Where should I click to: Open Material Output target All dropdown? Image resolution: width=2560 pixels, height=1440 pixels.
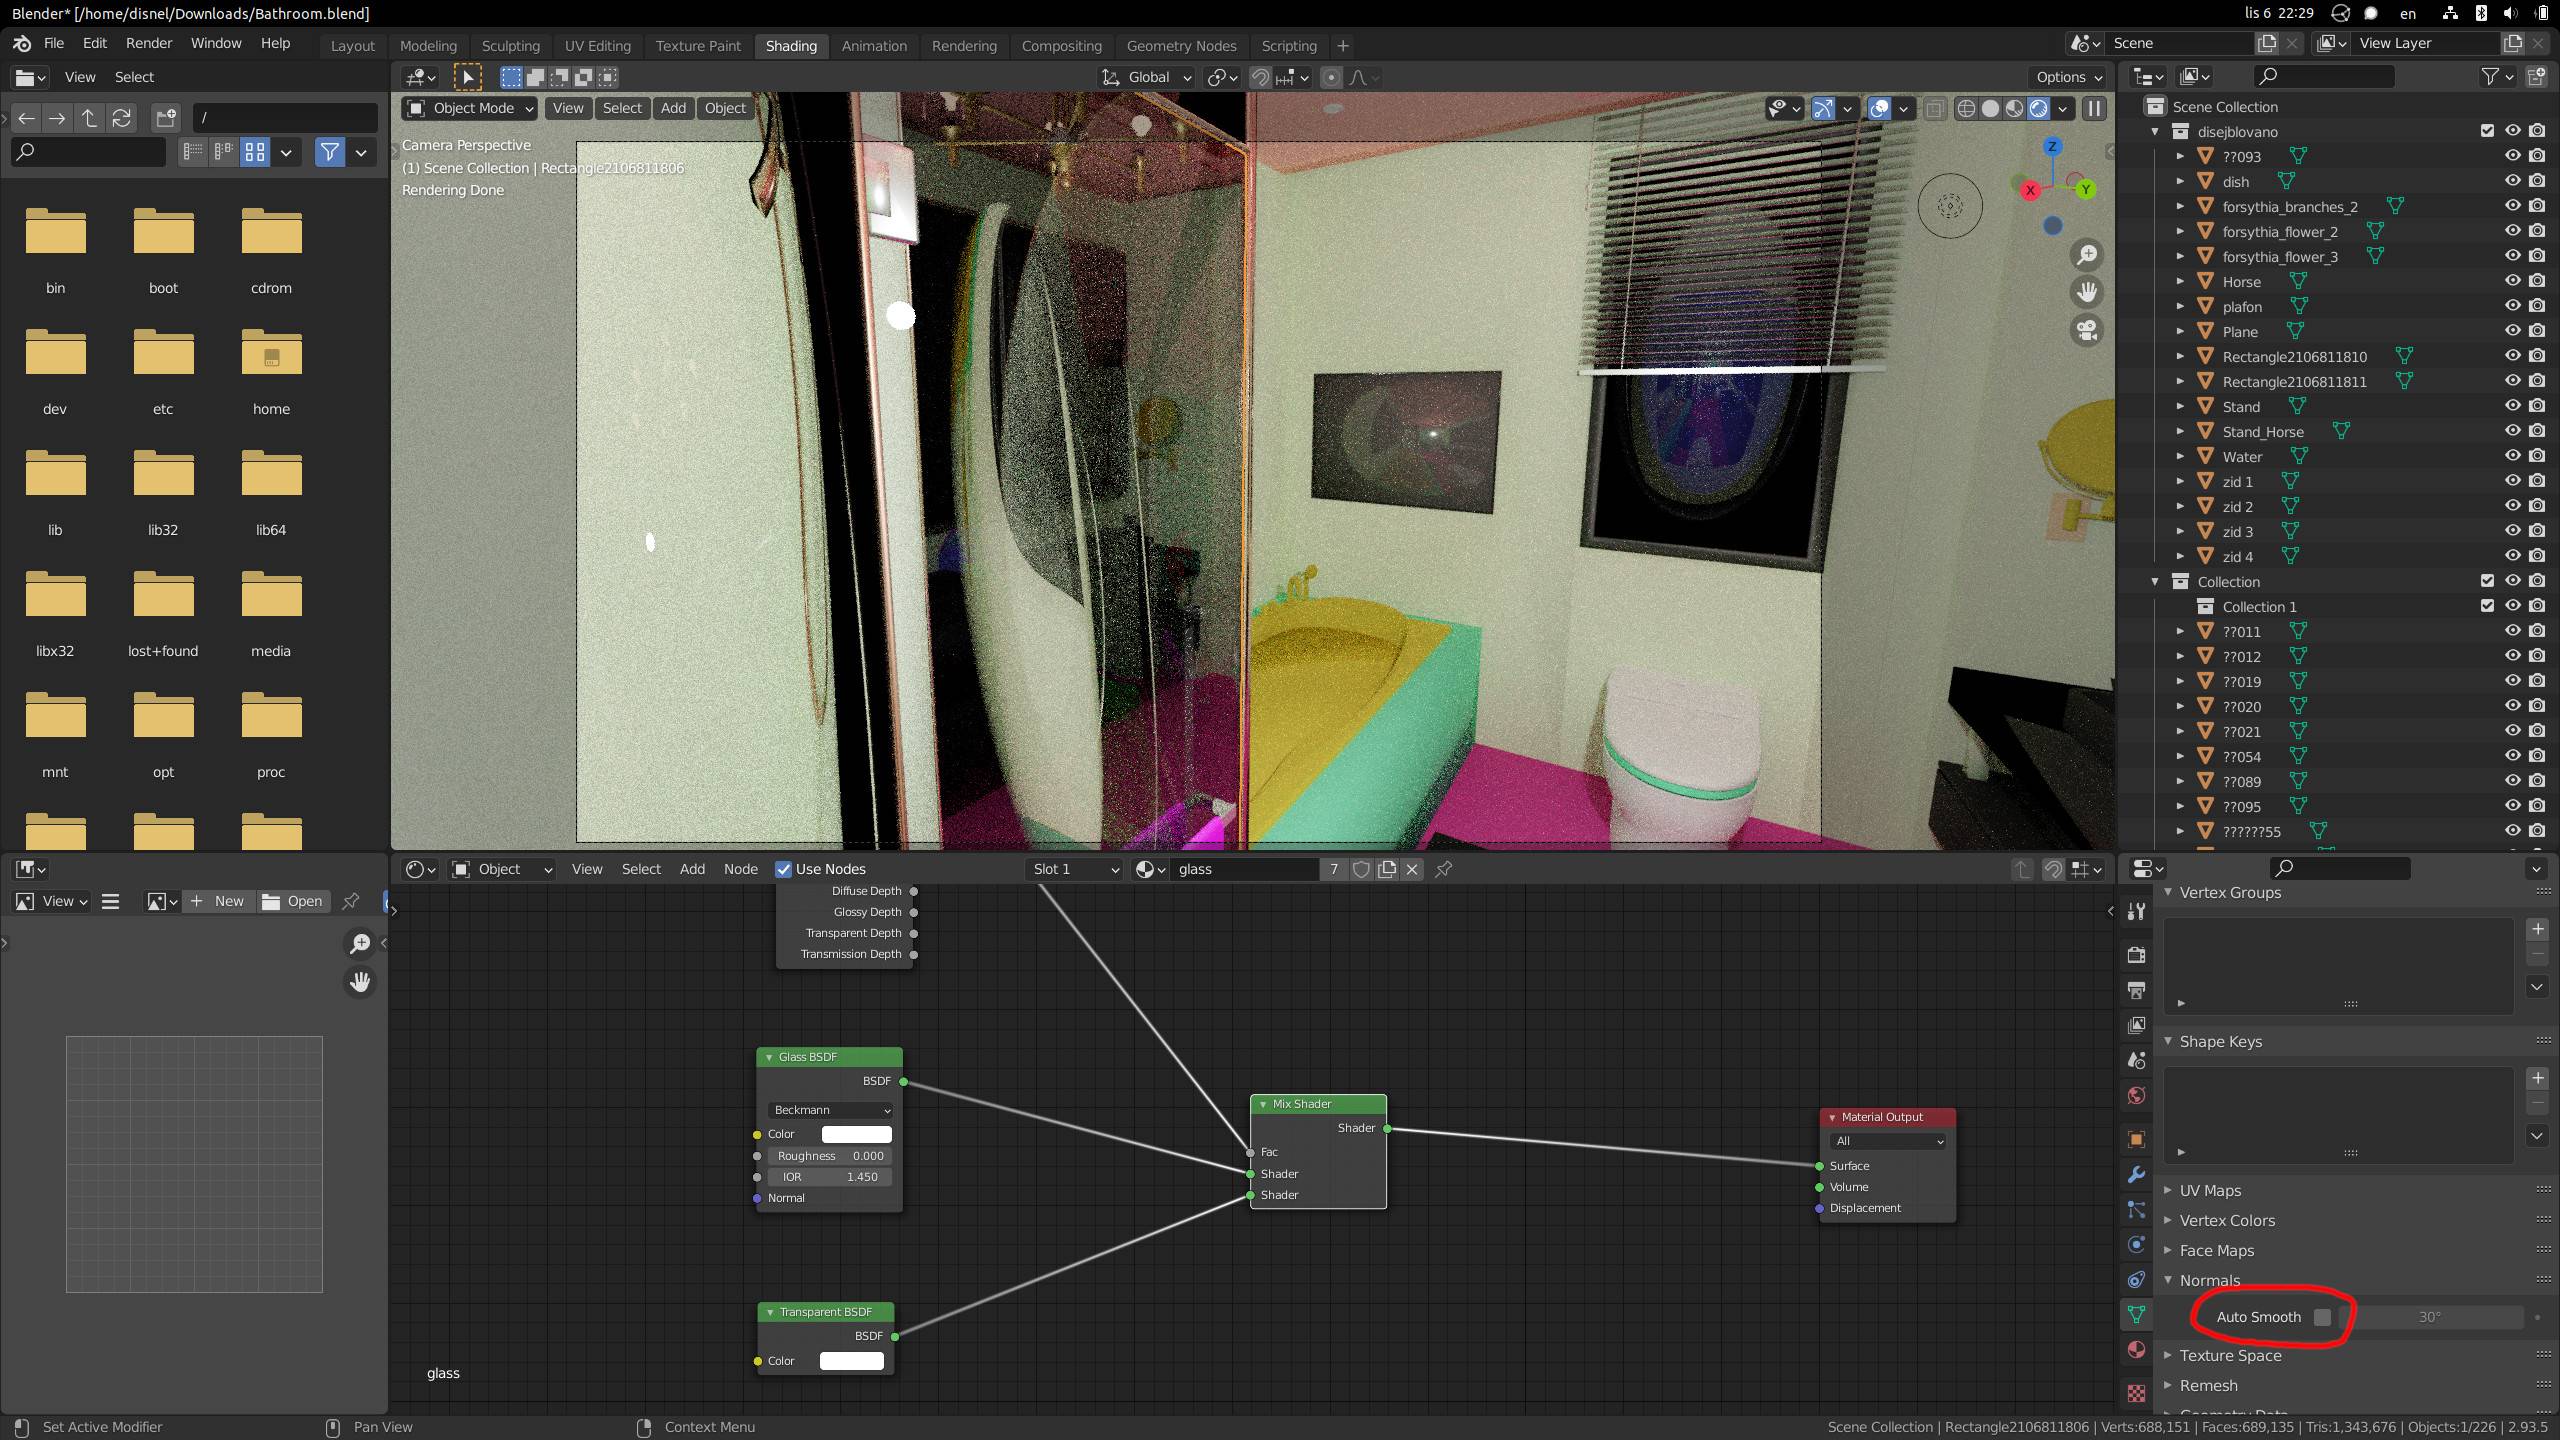1888,1141
